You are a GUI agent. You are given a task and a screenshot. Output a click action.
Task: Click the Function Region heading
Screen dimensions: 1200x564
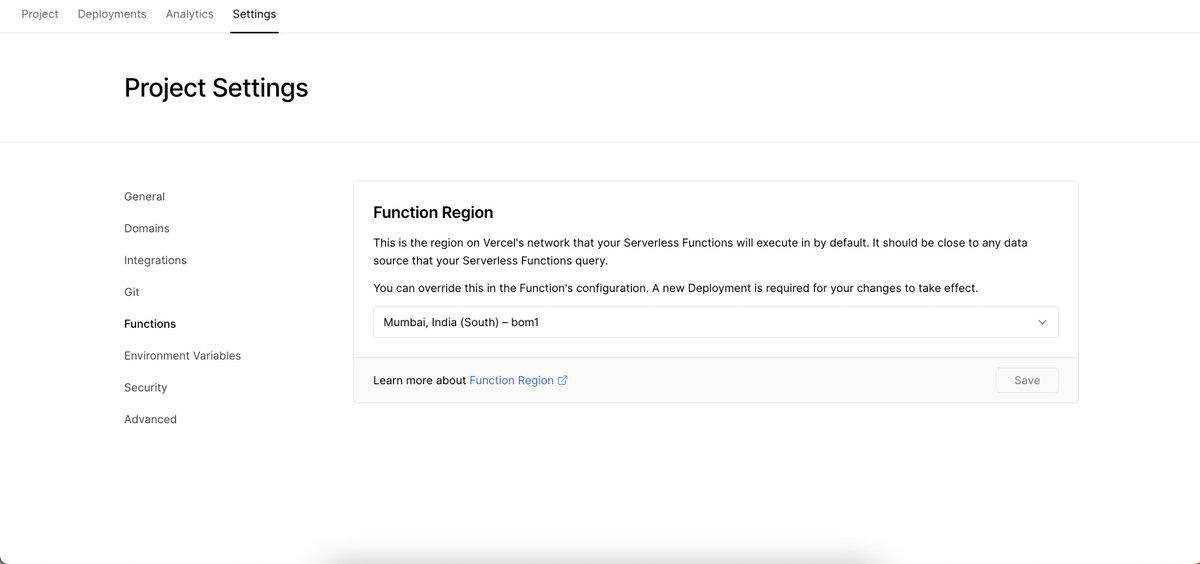(x=433, y=213)
